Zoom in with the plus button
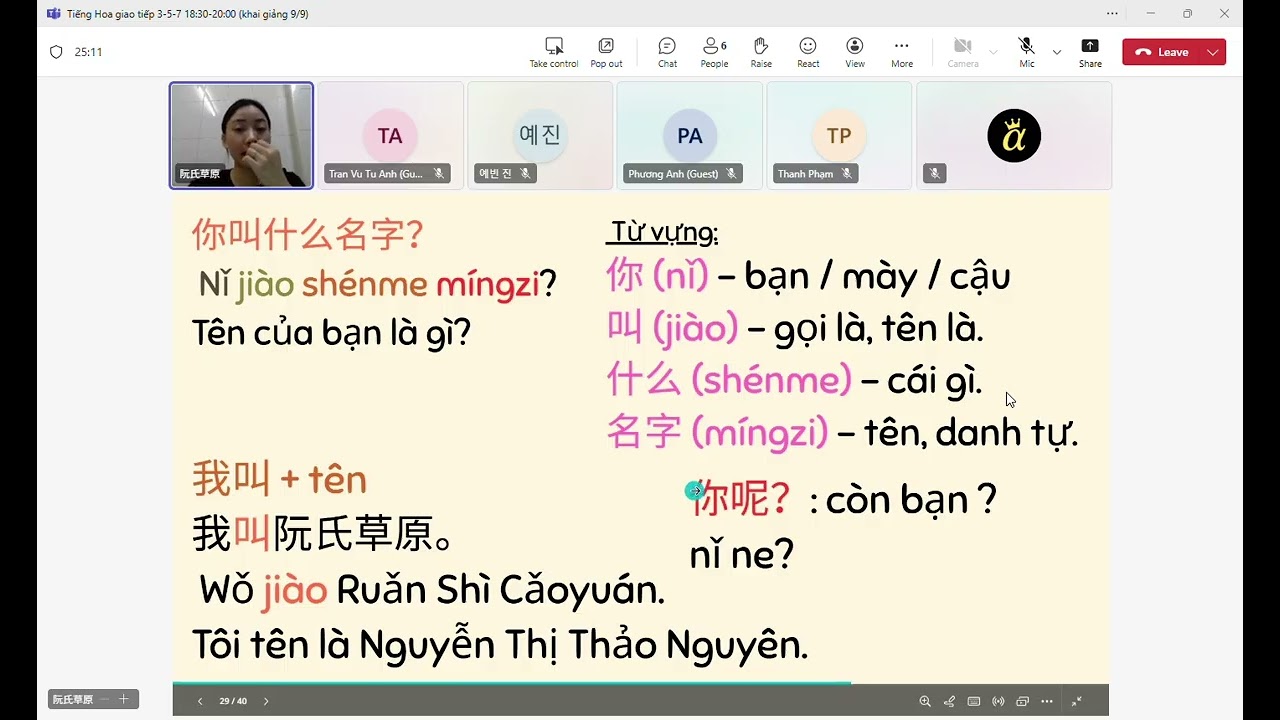Screen dimensions: 1280x720 coord(124,699)
